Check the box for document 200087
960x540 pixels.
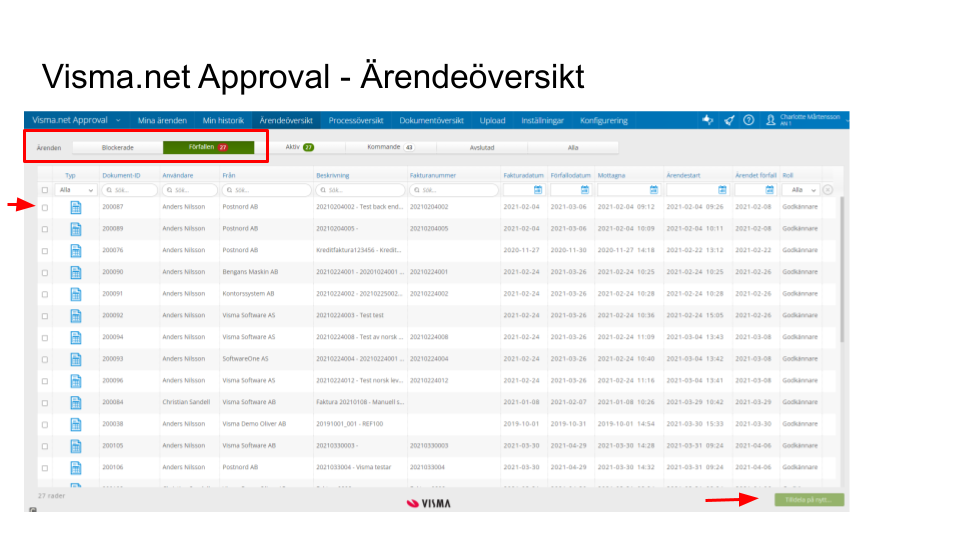[45, 208]
